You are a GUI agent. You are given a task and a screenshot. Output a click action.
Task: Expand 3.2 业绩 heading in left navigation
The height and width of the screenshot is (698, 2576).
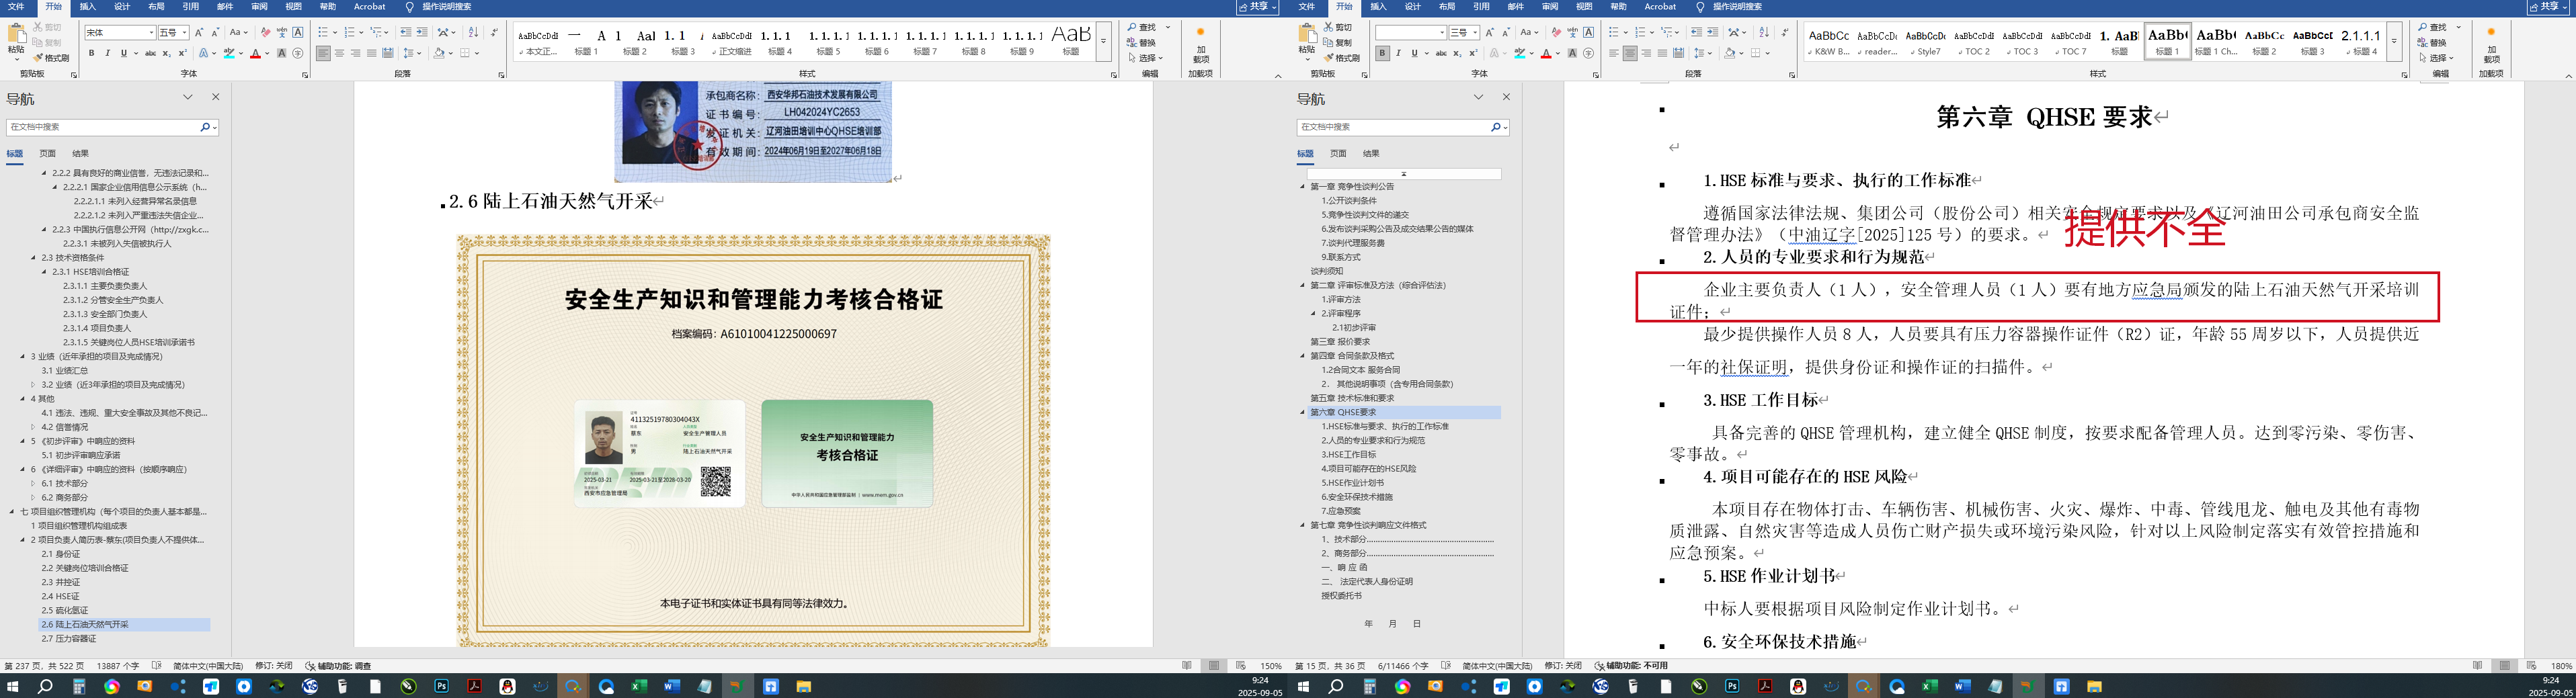[33, 384]
